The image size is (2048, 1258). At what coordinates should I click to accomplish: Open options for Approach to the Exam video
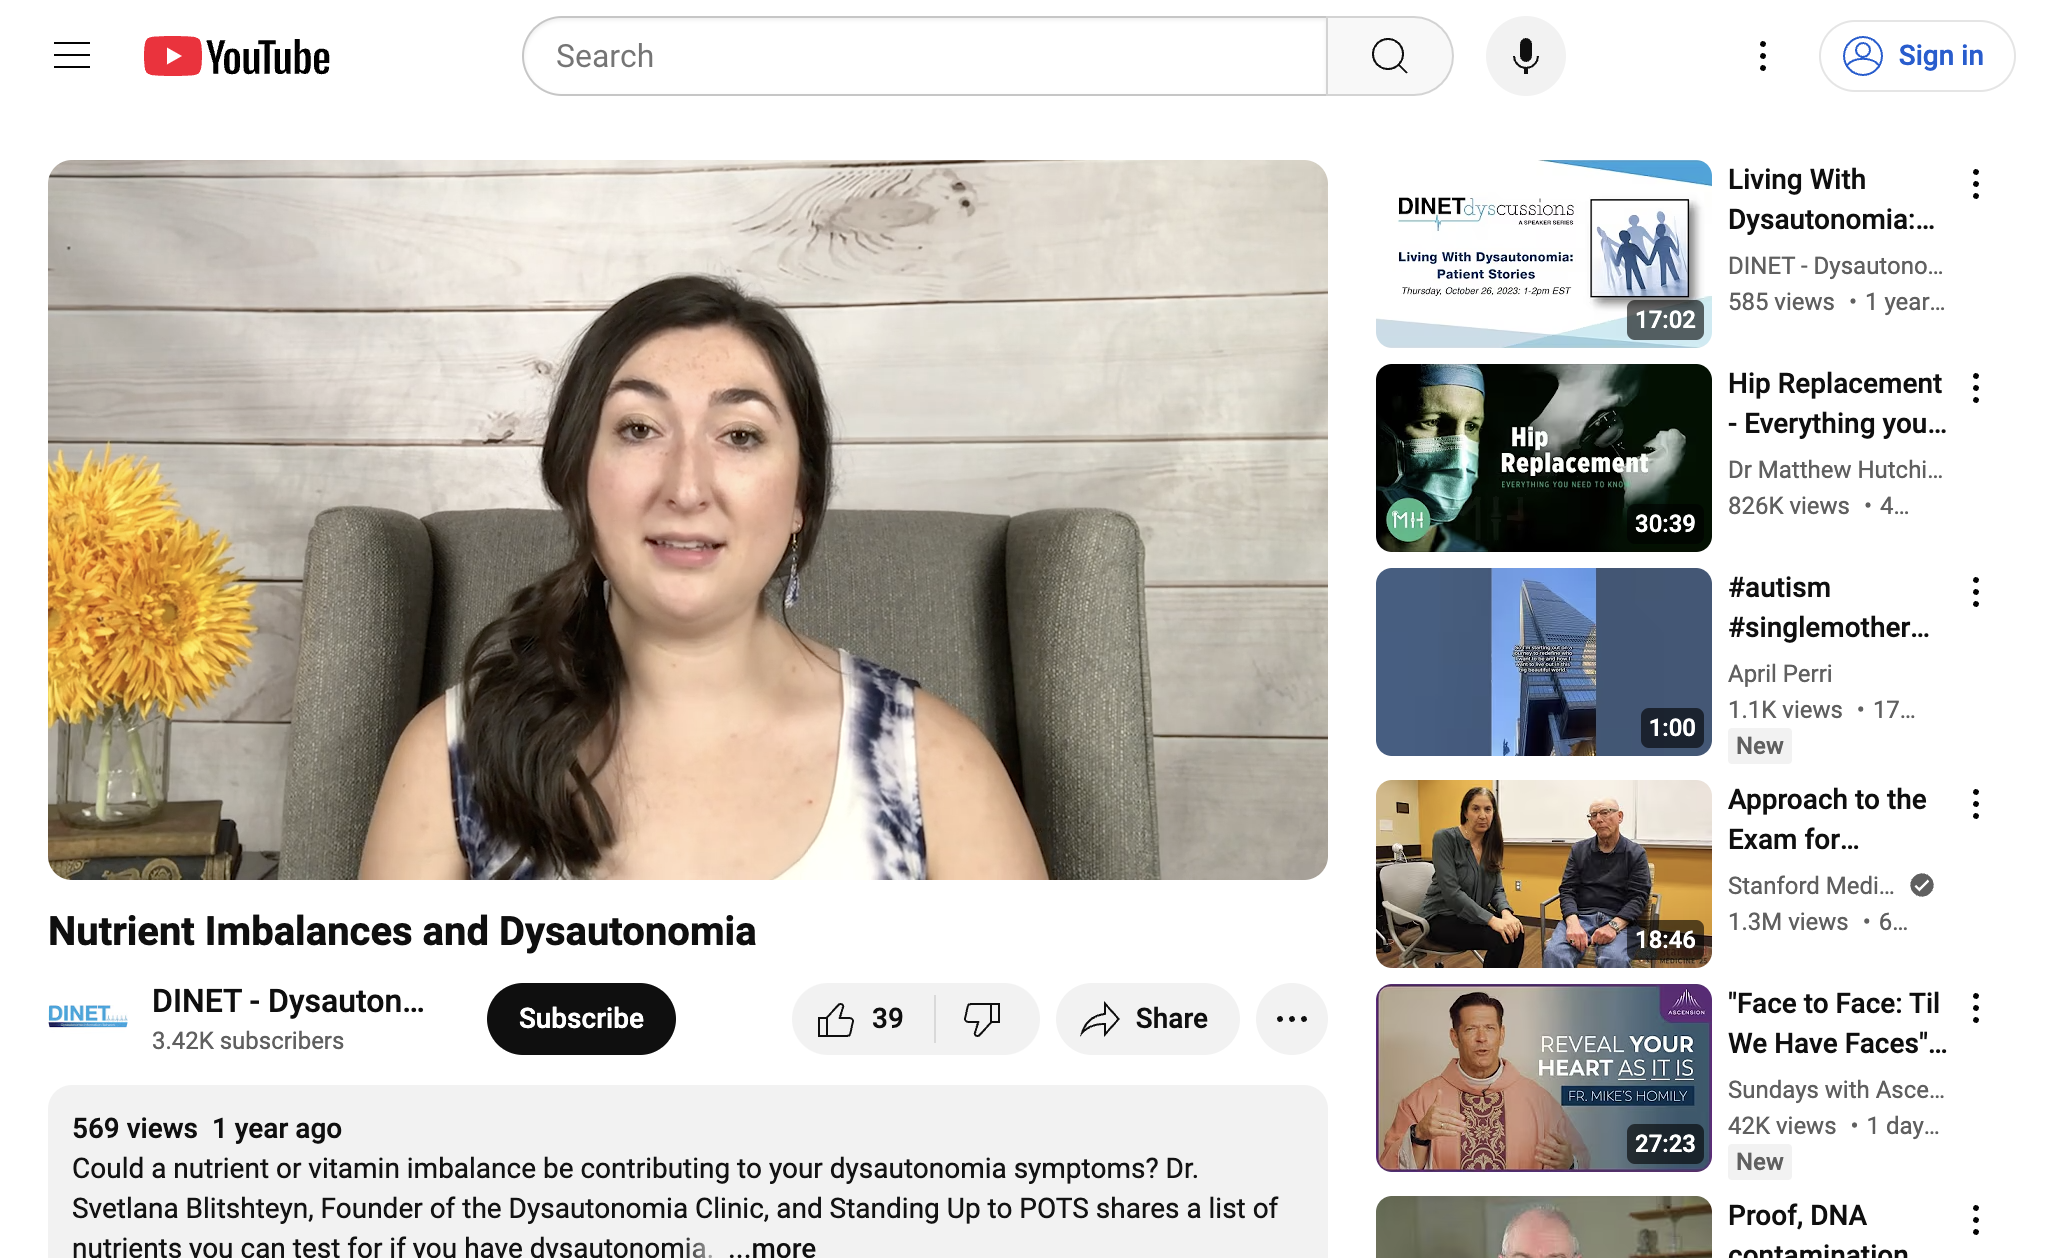click(1976, 804)
